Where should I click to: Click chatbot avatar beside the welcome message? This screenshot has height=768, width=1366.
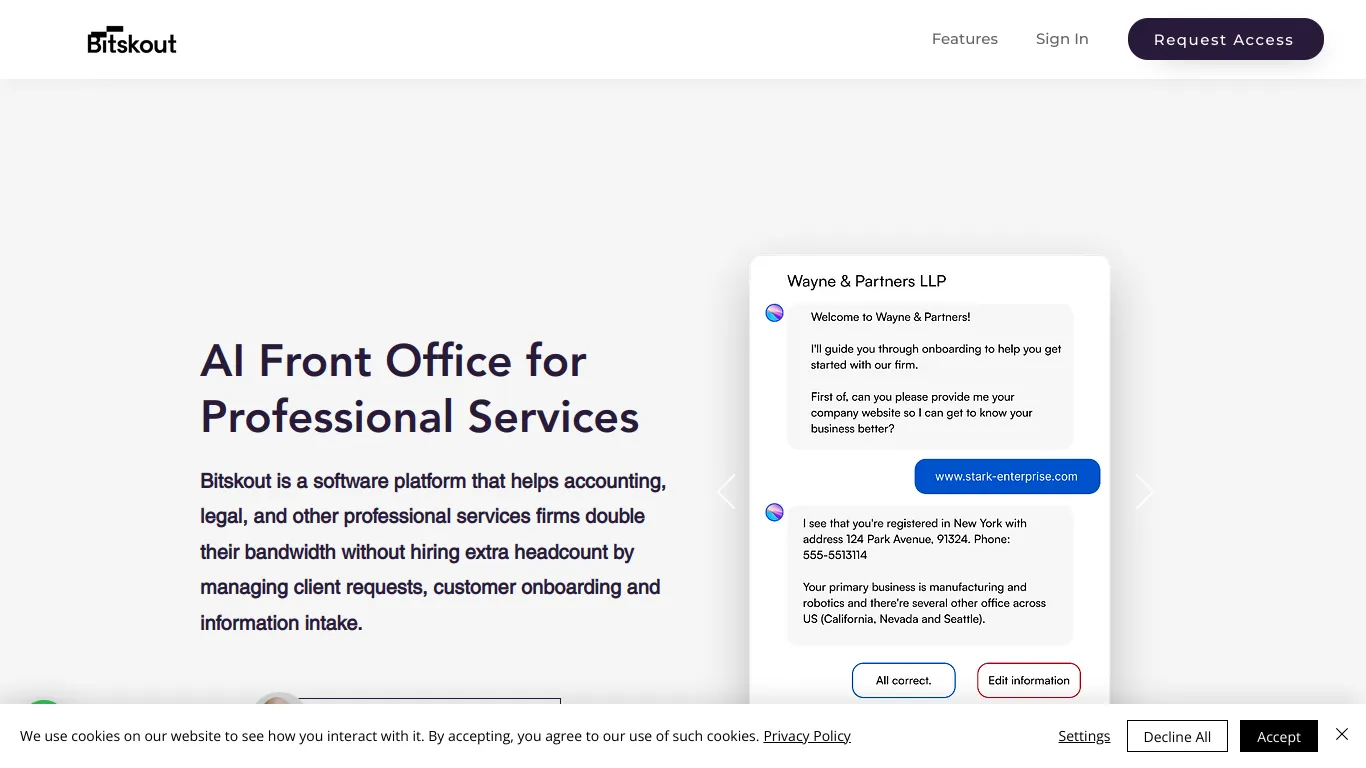pos(774,313)
